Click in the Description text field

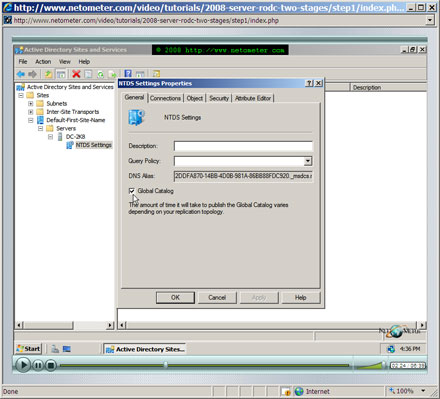(x=243, y=146)
